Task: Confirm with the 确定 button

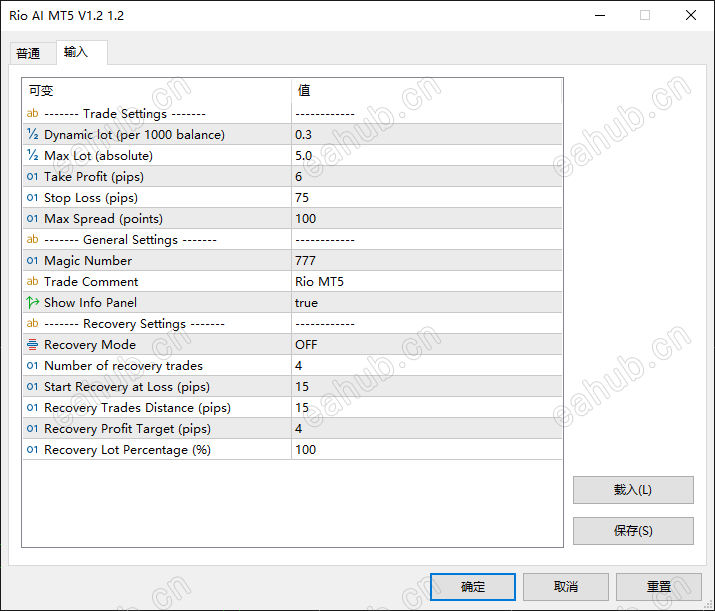Action: (473, 587)
